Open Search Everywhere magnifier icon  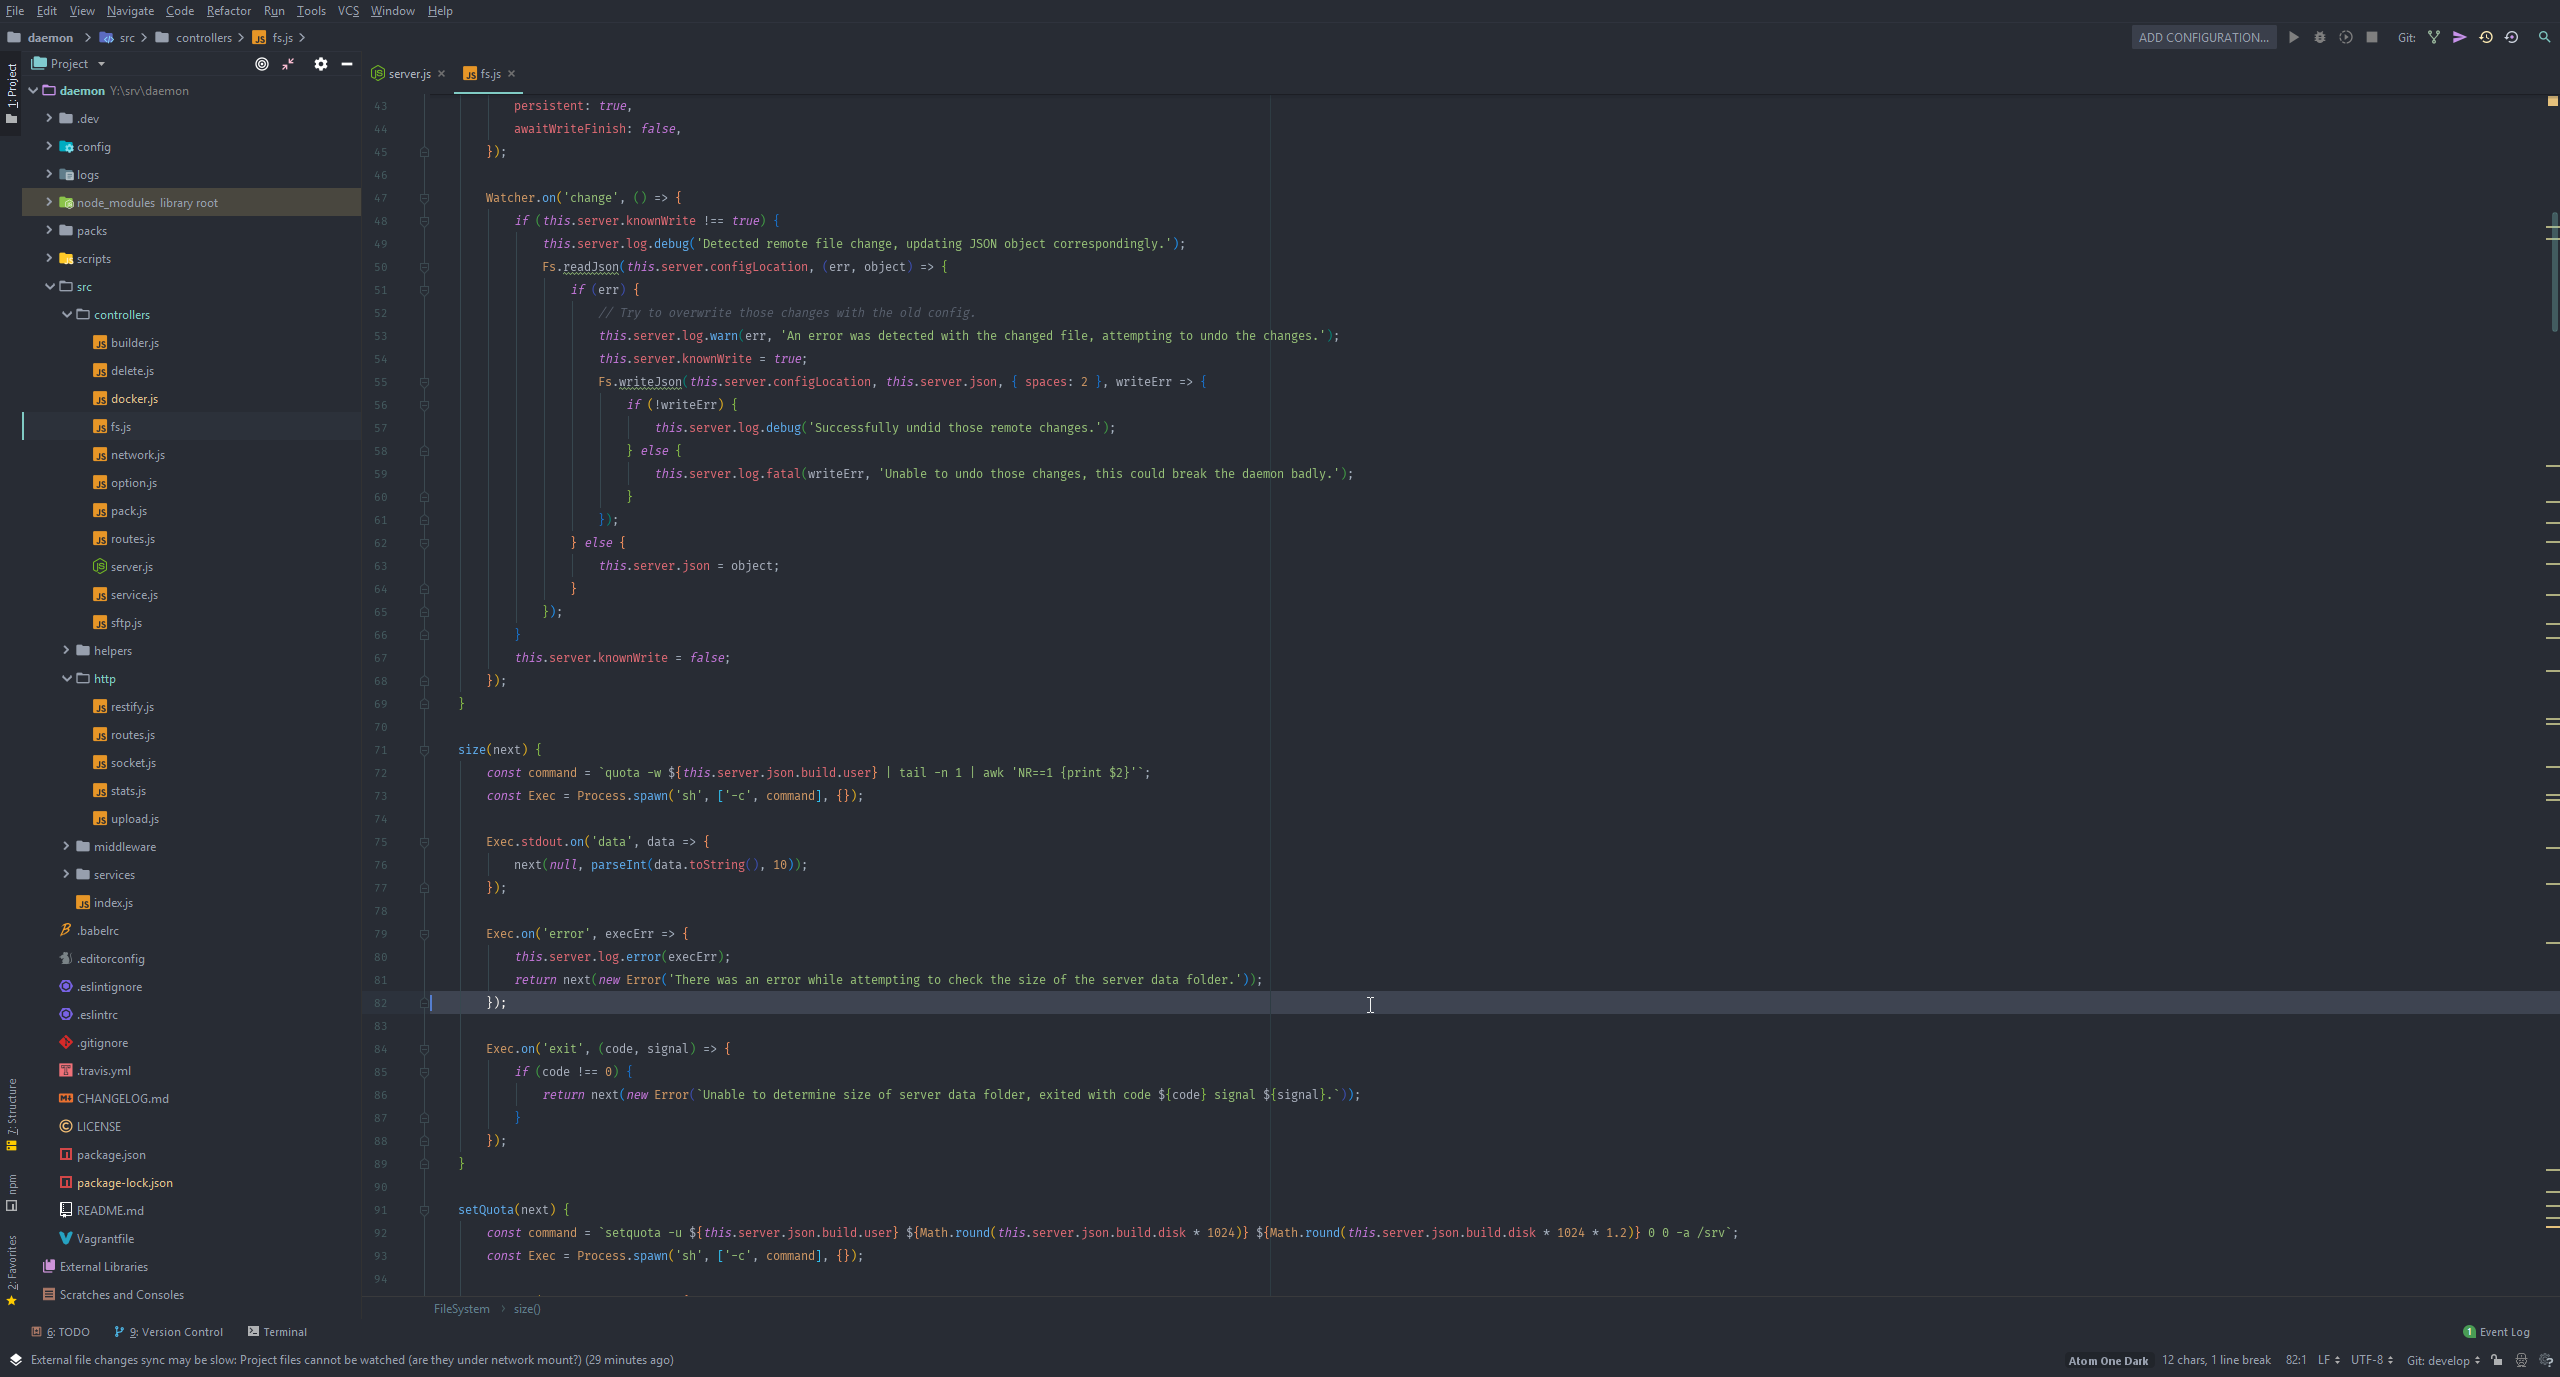pos(2544,37)
